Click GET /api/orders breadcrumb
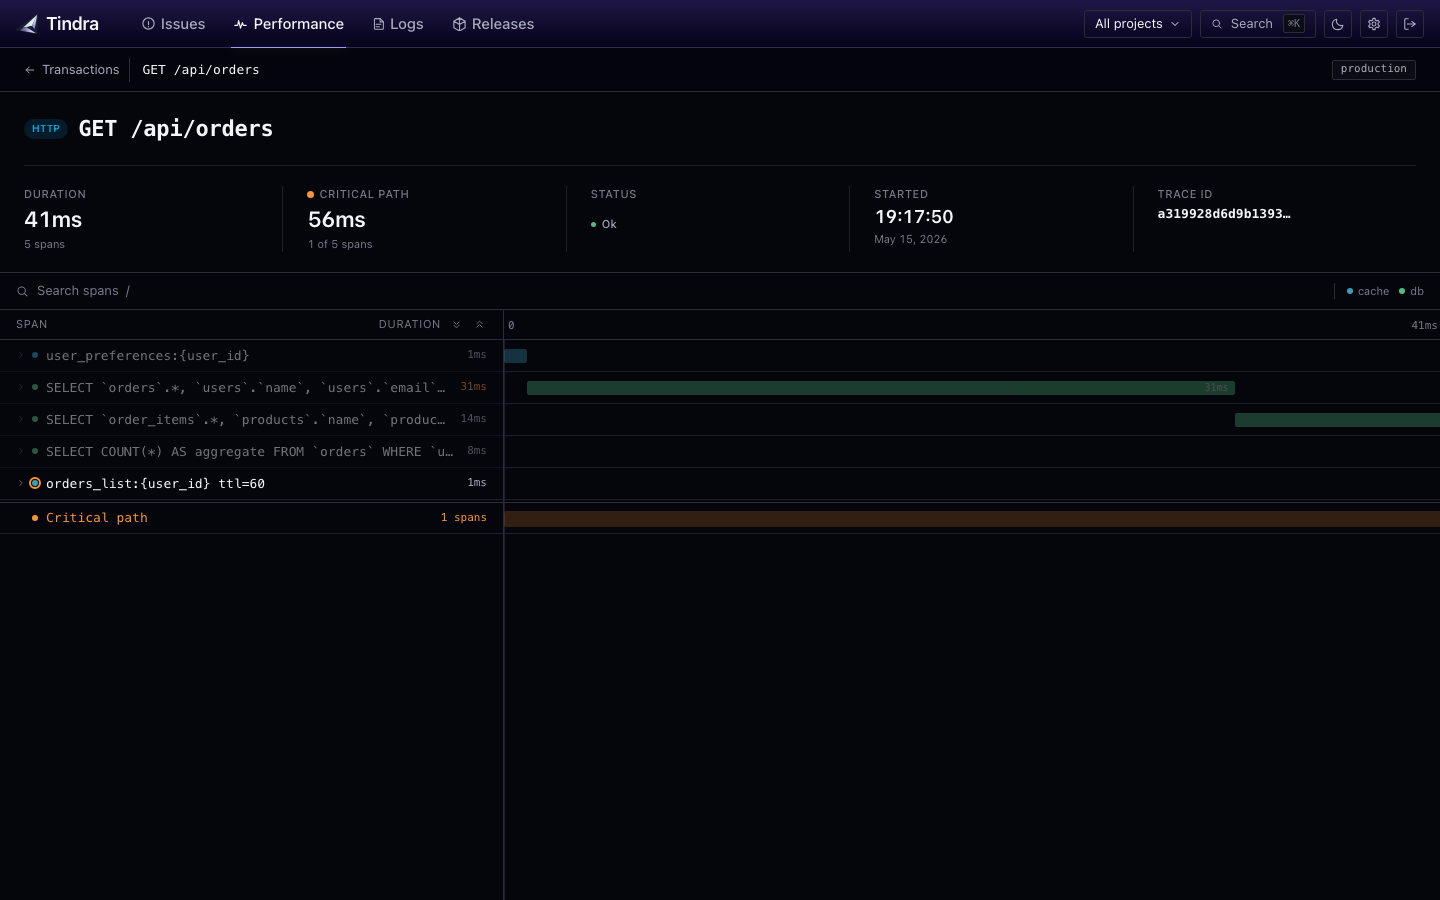The image size is (1440, 900). click(201, 70)
